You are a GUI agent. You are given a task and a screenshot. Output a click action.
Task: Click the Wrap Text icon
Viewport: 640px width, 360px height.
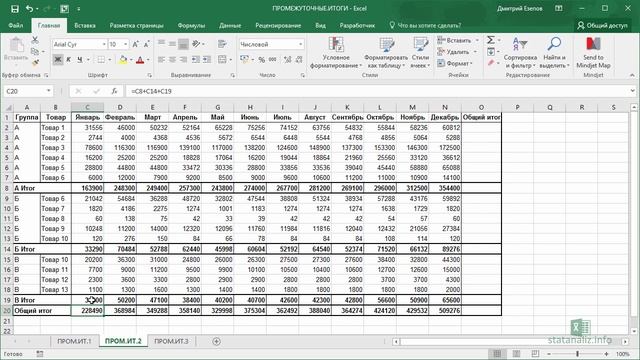click(x=222, y=44)
